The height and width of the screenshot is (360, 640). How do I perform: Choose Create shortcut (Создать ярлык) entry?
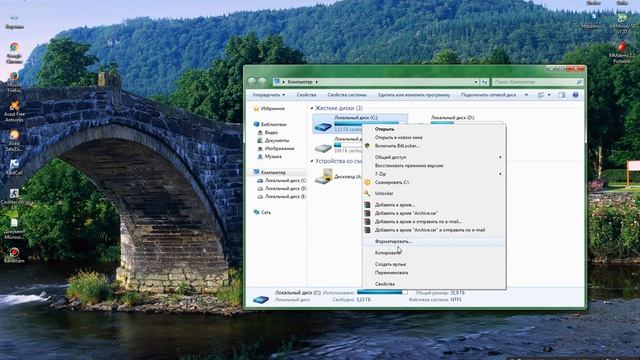tap(434, 264)
